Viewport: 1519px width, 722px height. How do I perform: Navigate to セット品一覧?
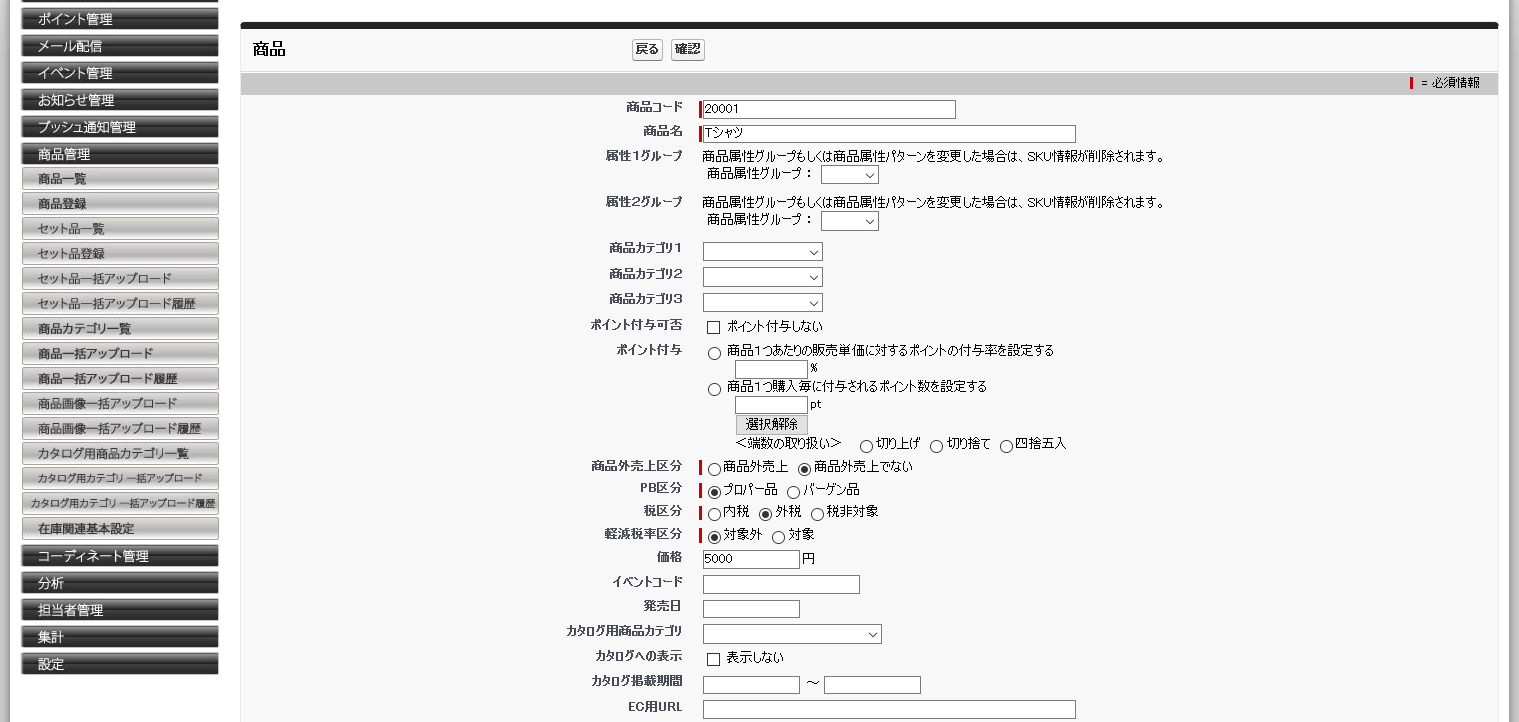coord(120,227)
